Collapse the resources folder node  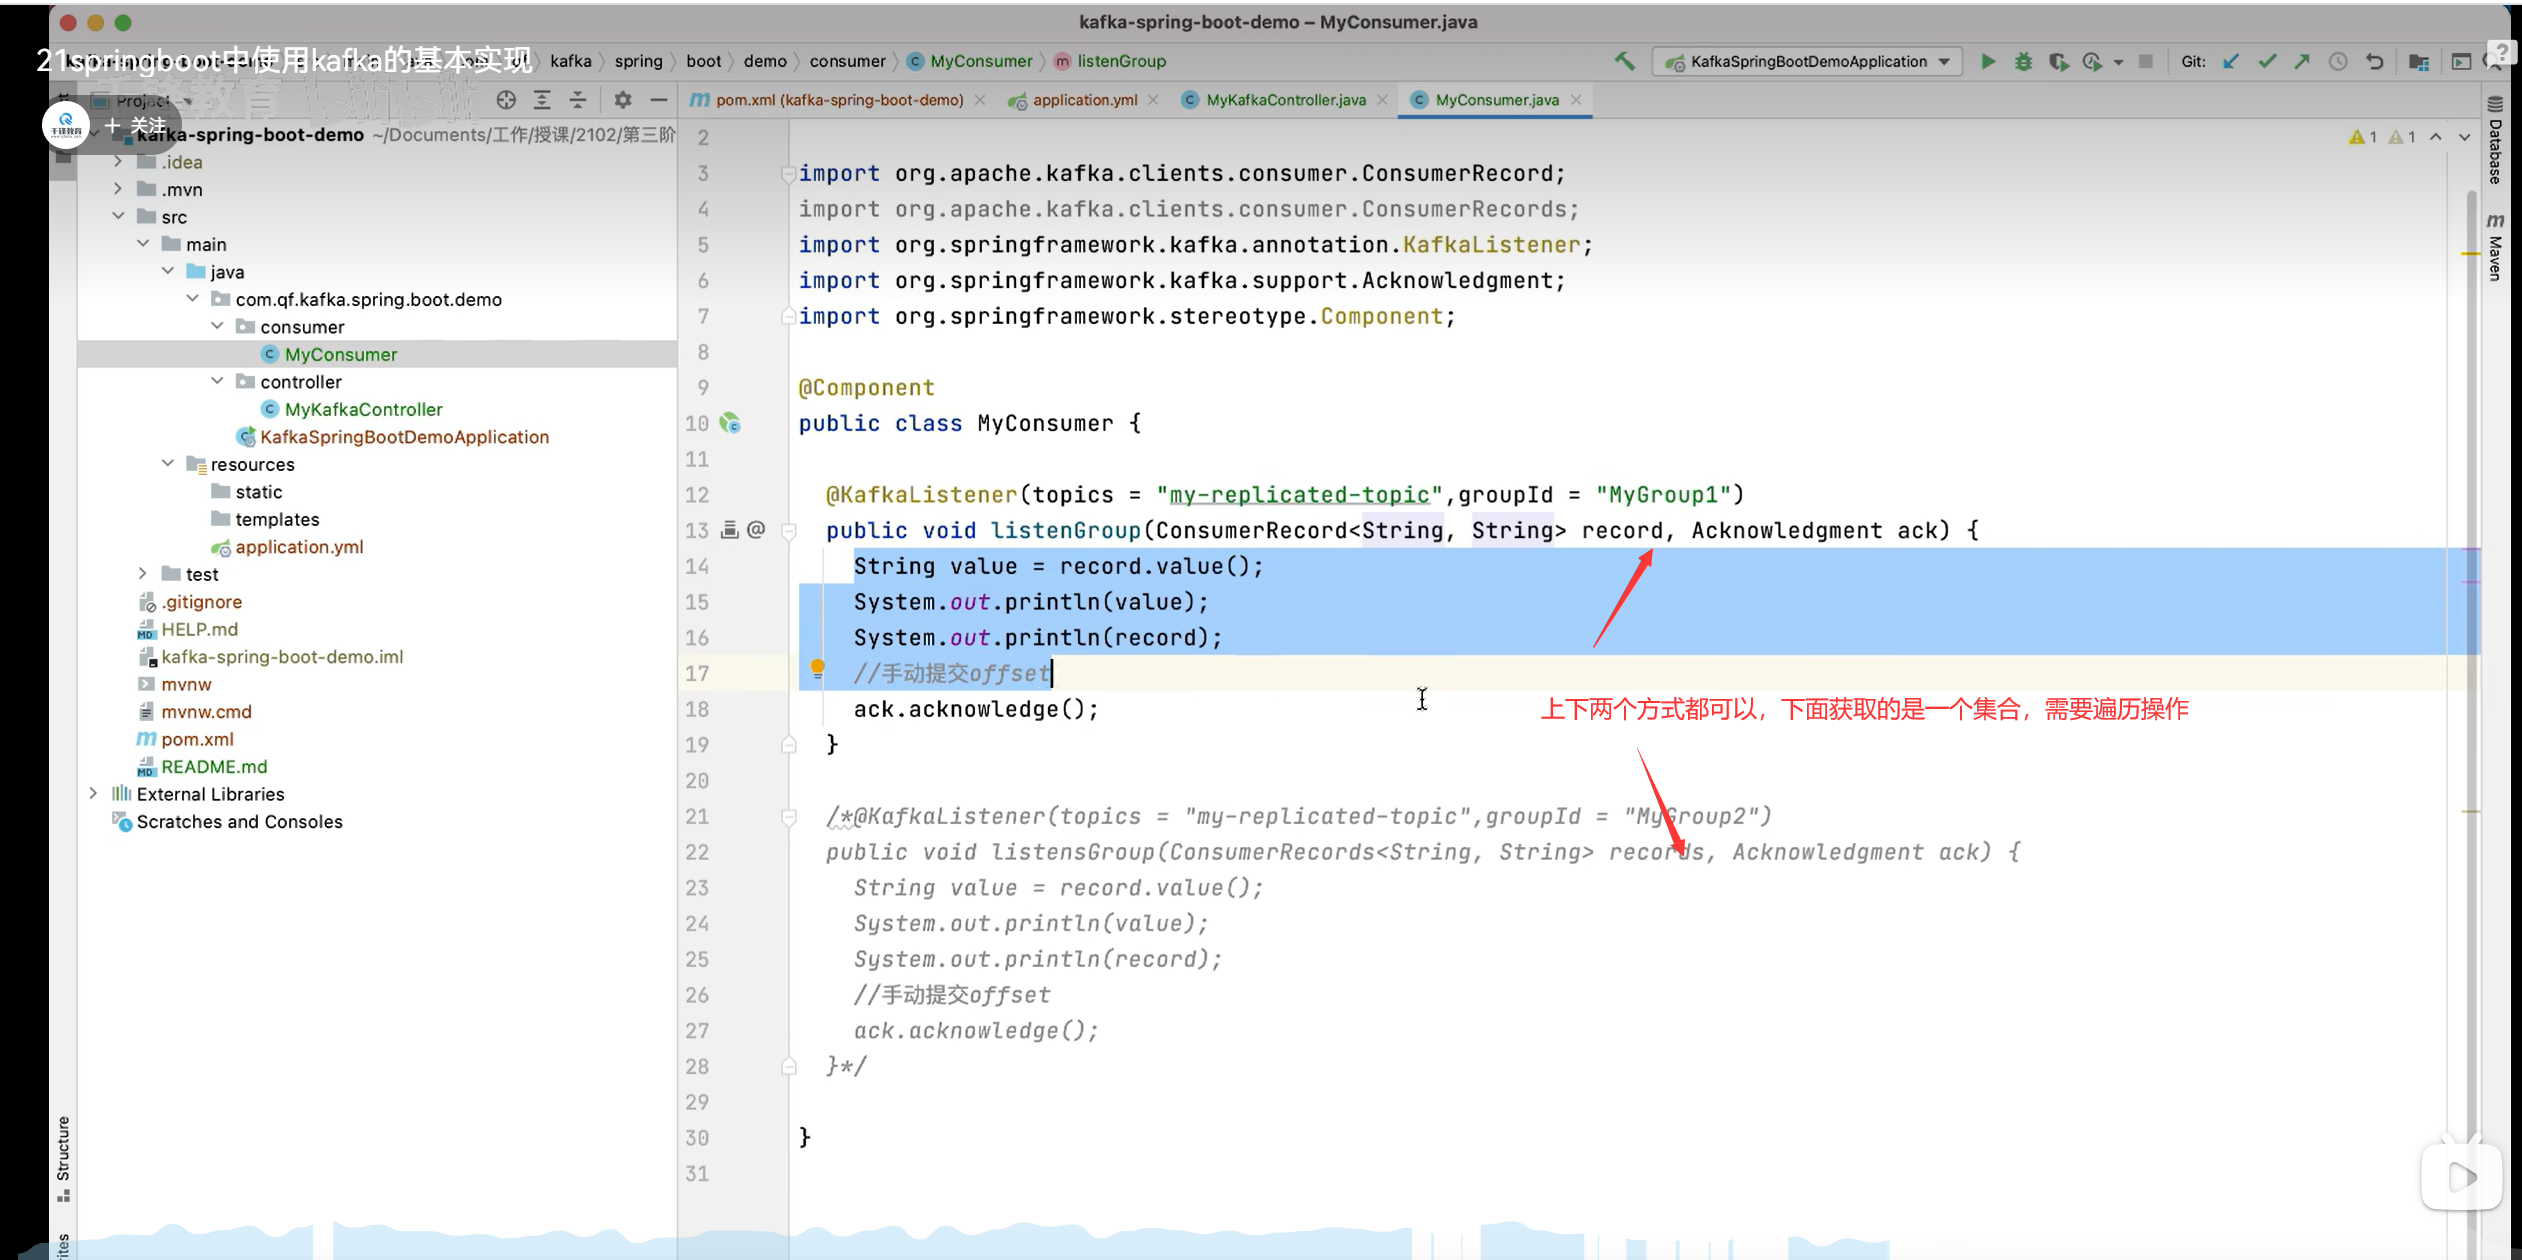[x=168, y=463]
